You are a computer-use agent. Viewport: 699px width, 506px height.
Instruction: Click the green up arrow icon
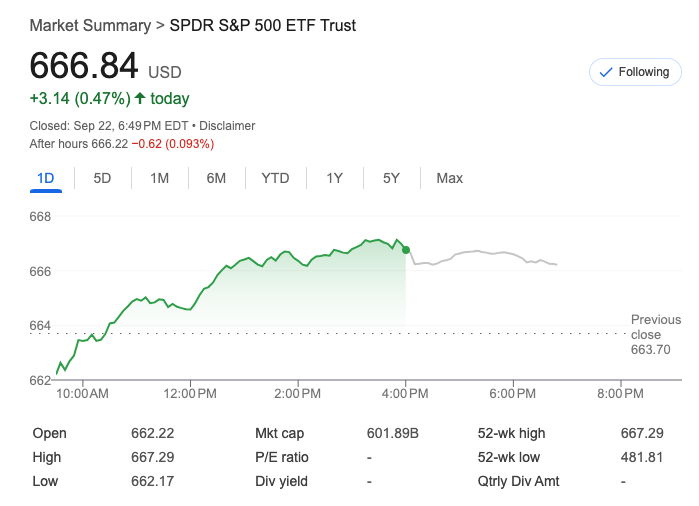140,98
